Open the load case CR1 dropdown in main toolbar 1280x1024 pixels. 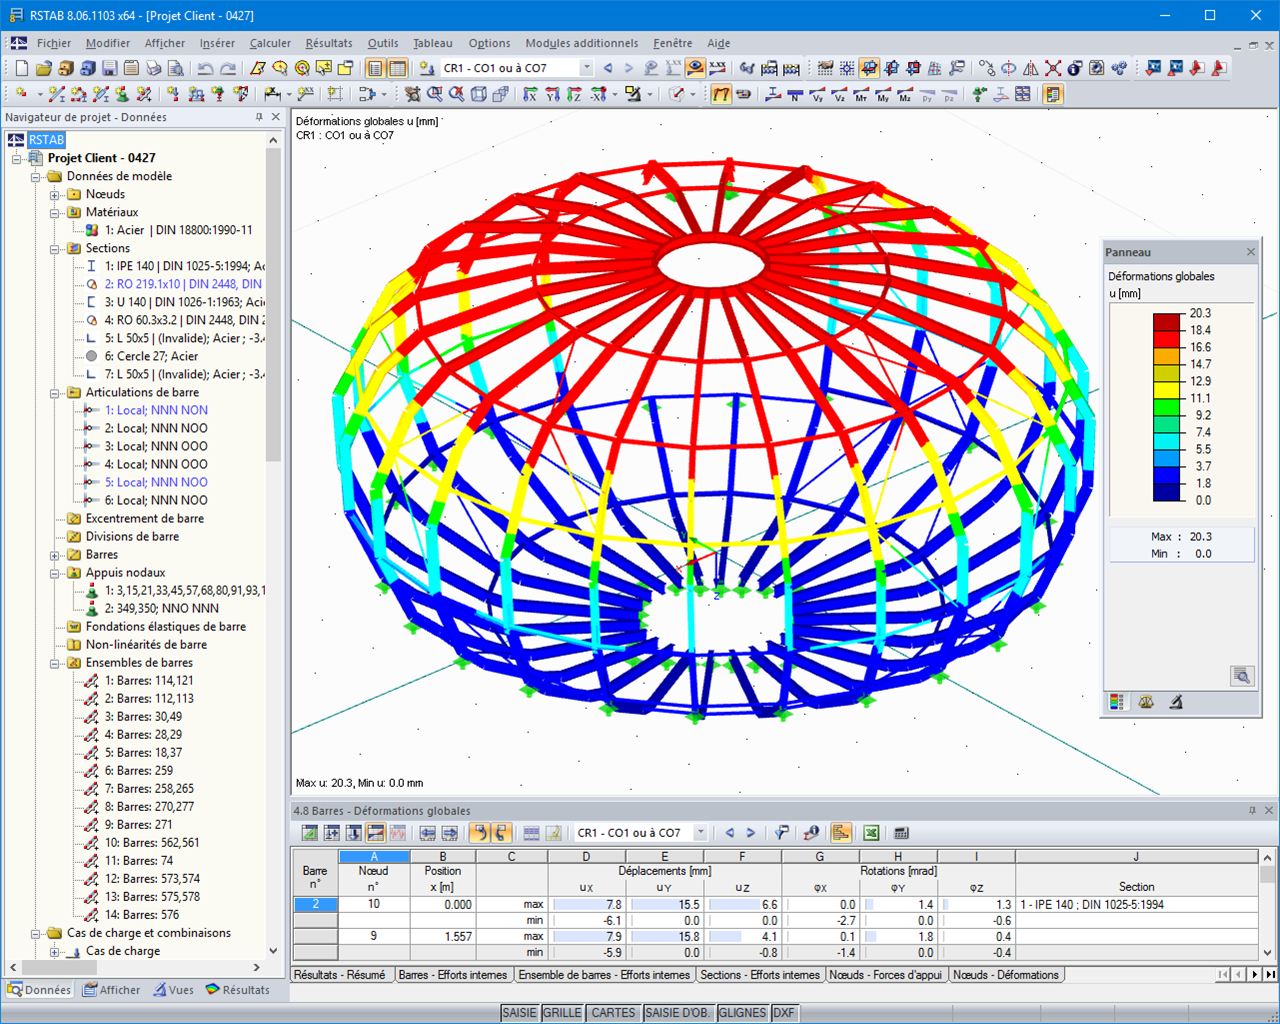[587, 68]
